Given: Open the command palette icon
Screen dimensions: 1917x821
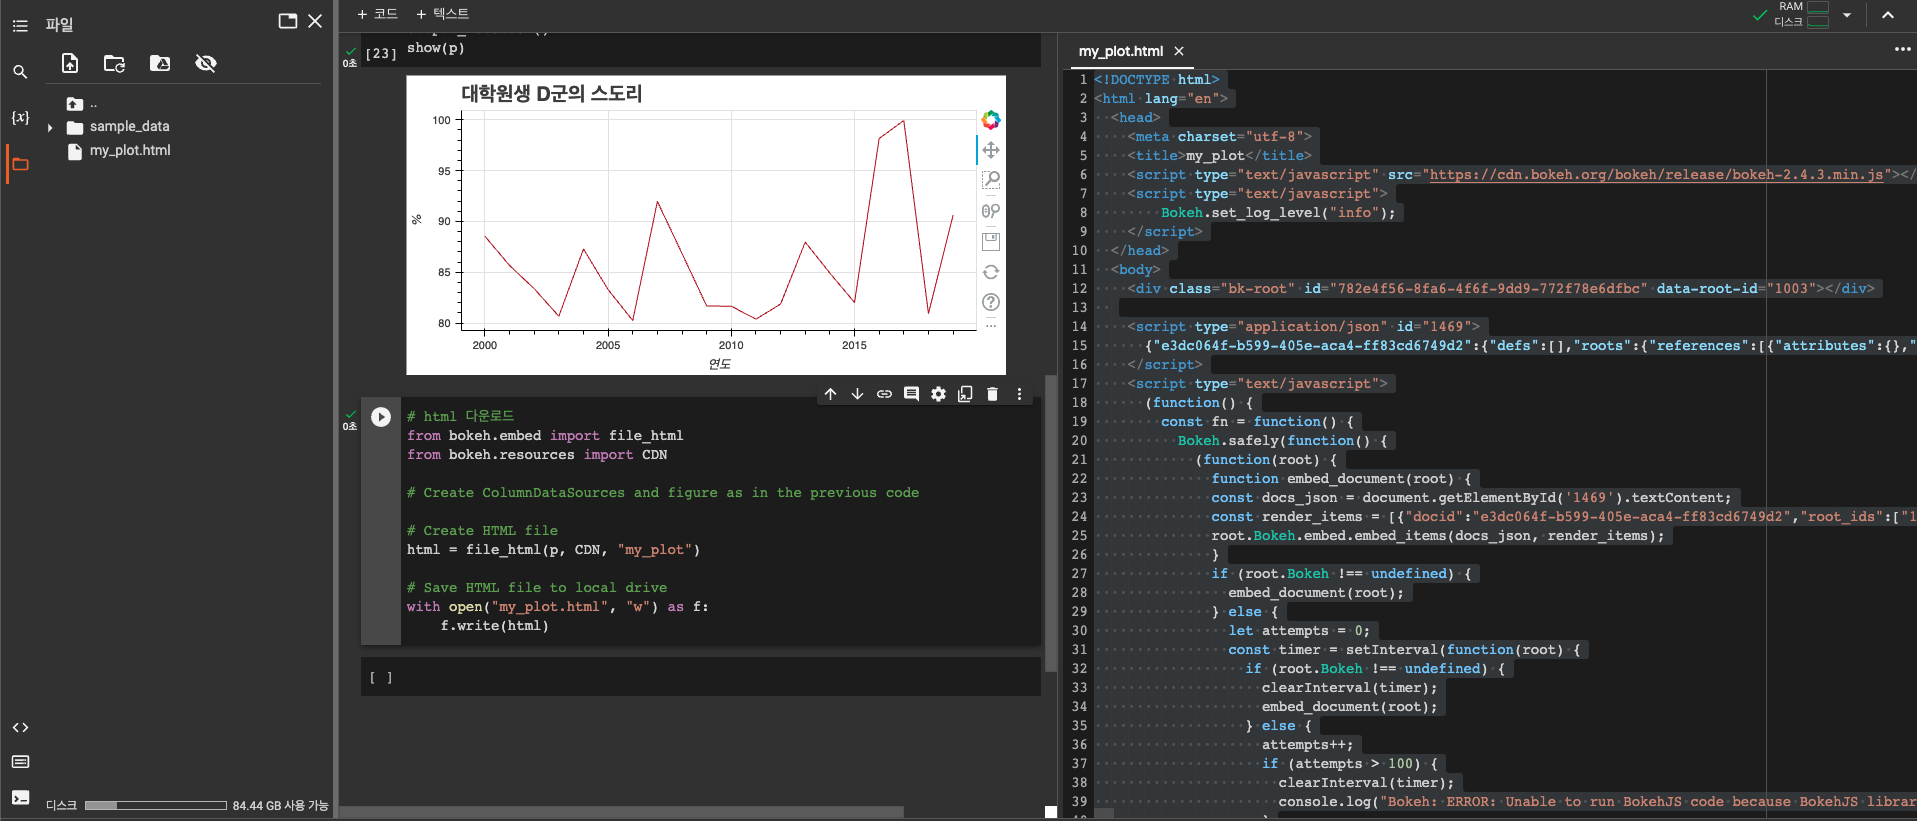Looking at the screenshot, I should (x=20, y=762).
